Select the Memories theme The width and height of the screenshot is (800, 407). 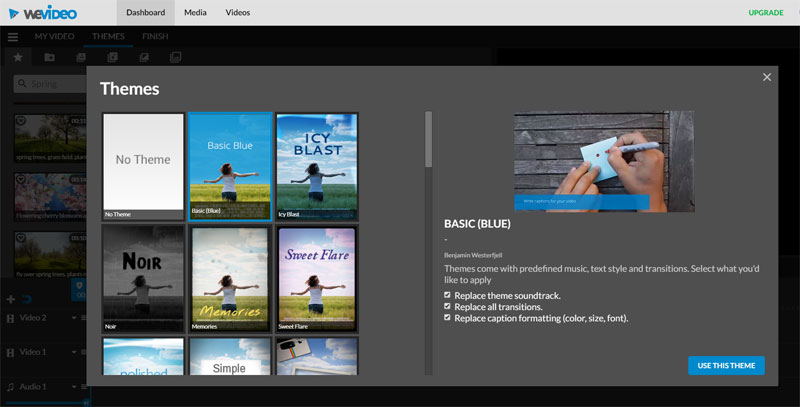pos(230,278)
